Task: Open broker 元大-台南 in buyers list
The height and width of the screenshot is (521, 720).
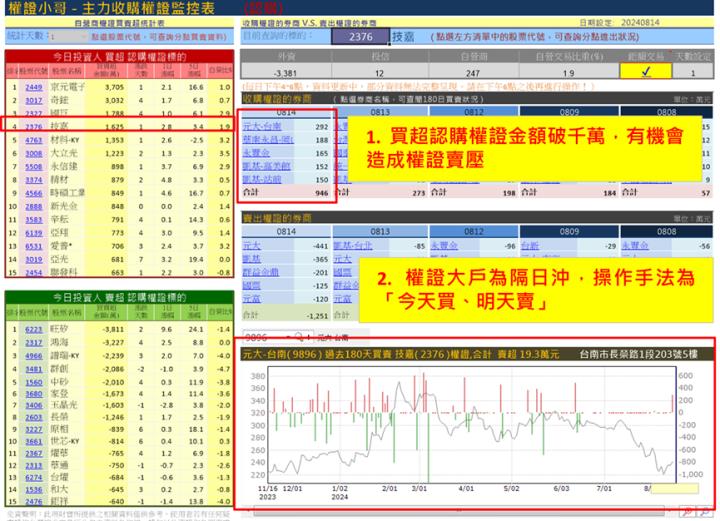Action: click(x=264, y=127)
